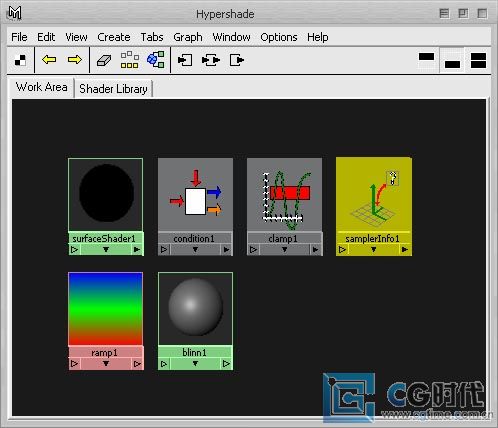Viewport: 498px width, 428px height.
Task: Click the surfaceShader1 name label
Action: coord(104,239)
